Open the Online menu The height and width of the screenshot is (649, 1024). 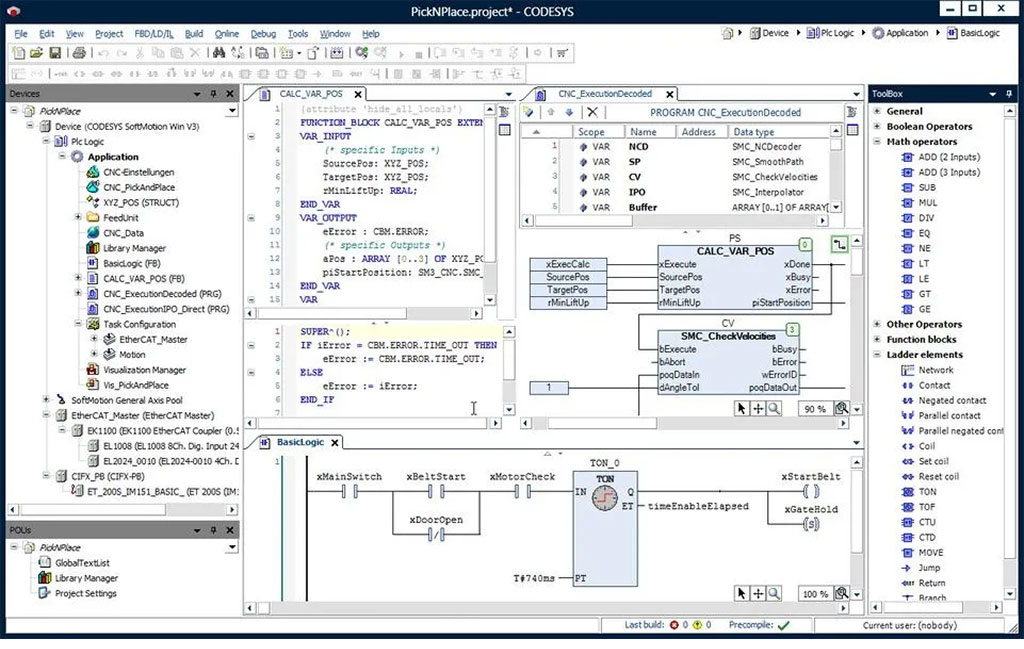227,33
